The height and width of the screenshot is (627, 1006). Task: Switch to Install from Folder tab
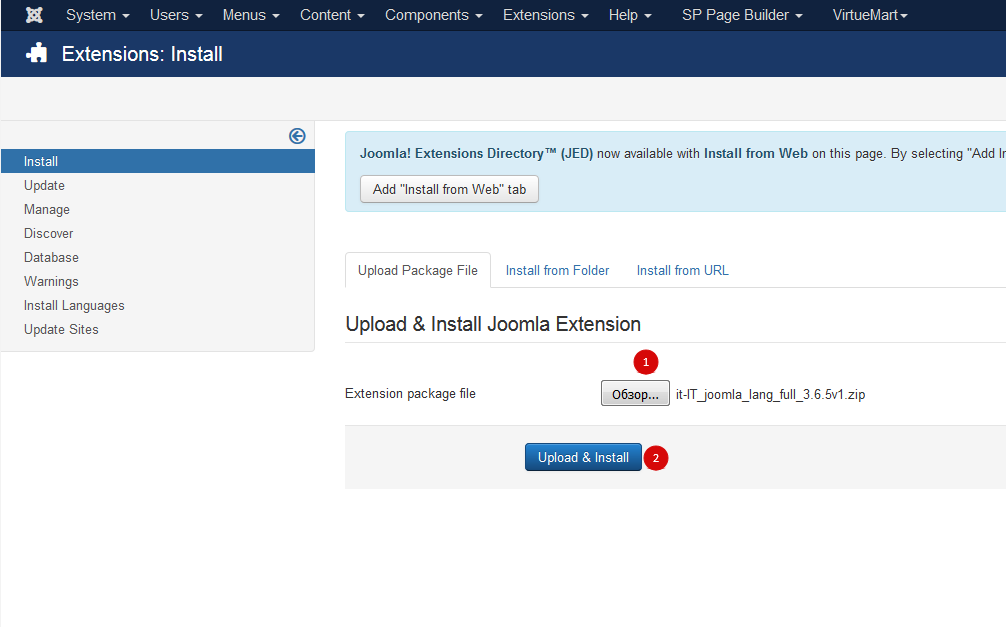tap(557, 270)
